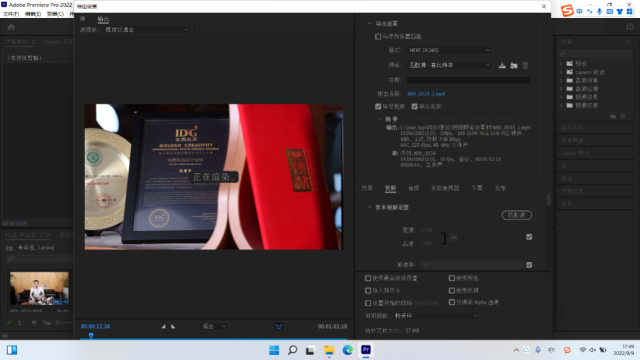
Task: Click the import preset icon
Action: pyautogui.click(x=514, y=65)
